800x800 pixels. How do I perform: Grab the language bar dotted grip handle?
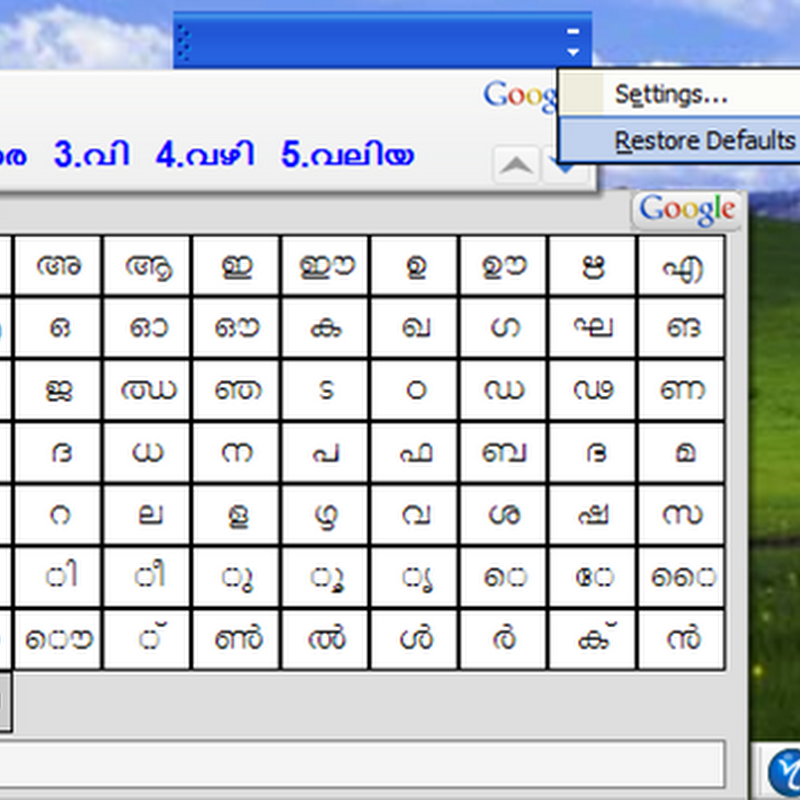coord(185,43)
